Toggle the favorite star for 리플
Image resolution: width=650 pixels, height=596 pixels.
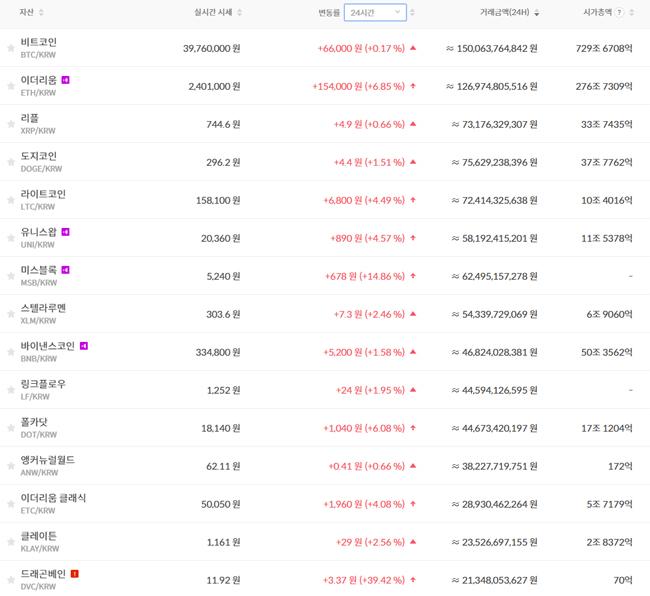(x=11, y=123)
